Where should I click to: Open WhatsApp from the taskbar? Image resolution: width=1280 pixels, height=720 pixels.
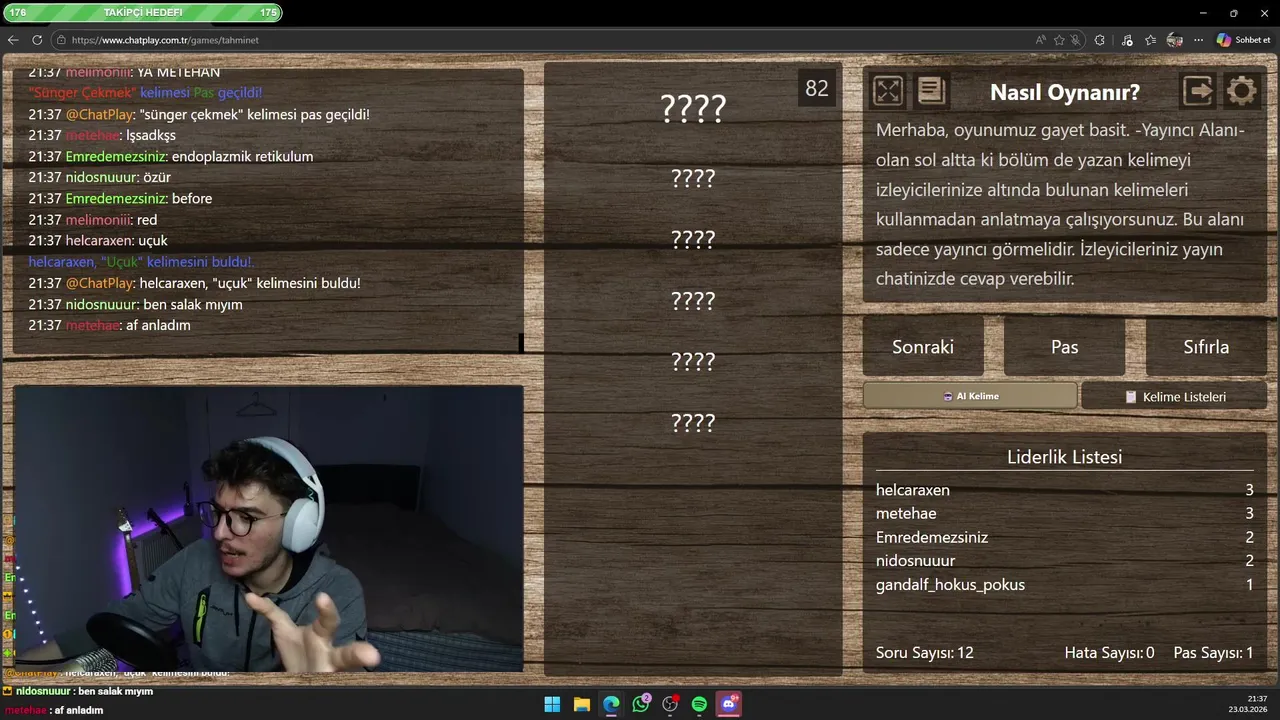coord(641,704)
